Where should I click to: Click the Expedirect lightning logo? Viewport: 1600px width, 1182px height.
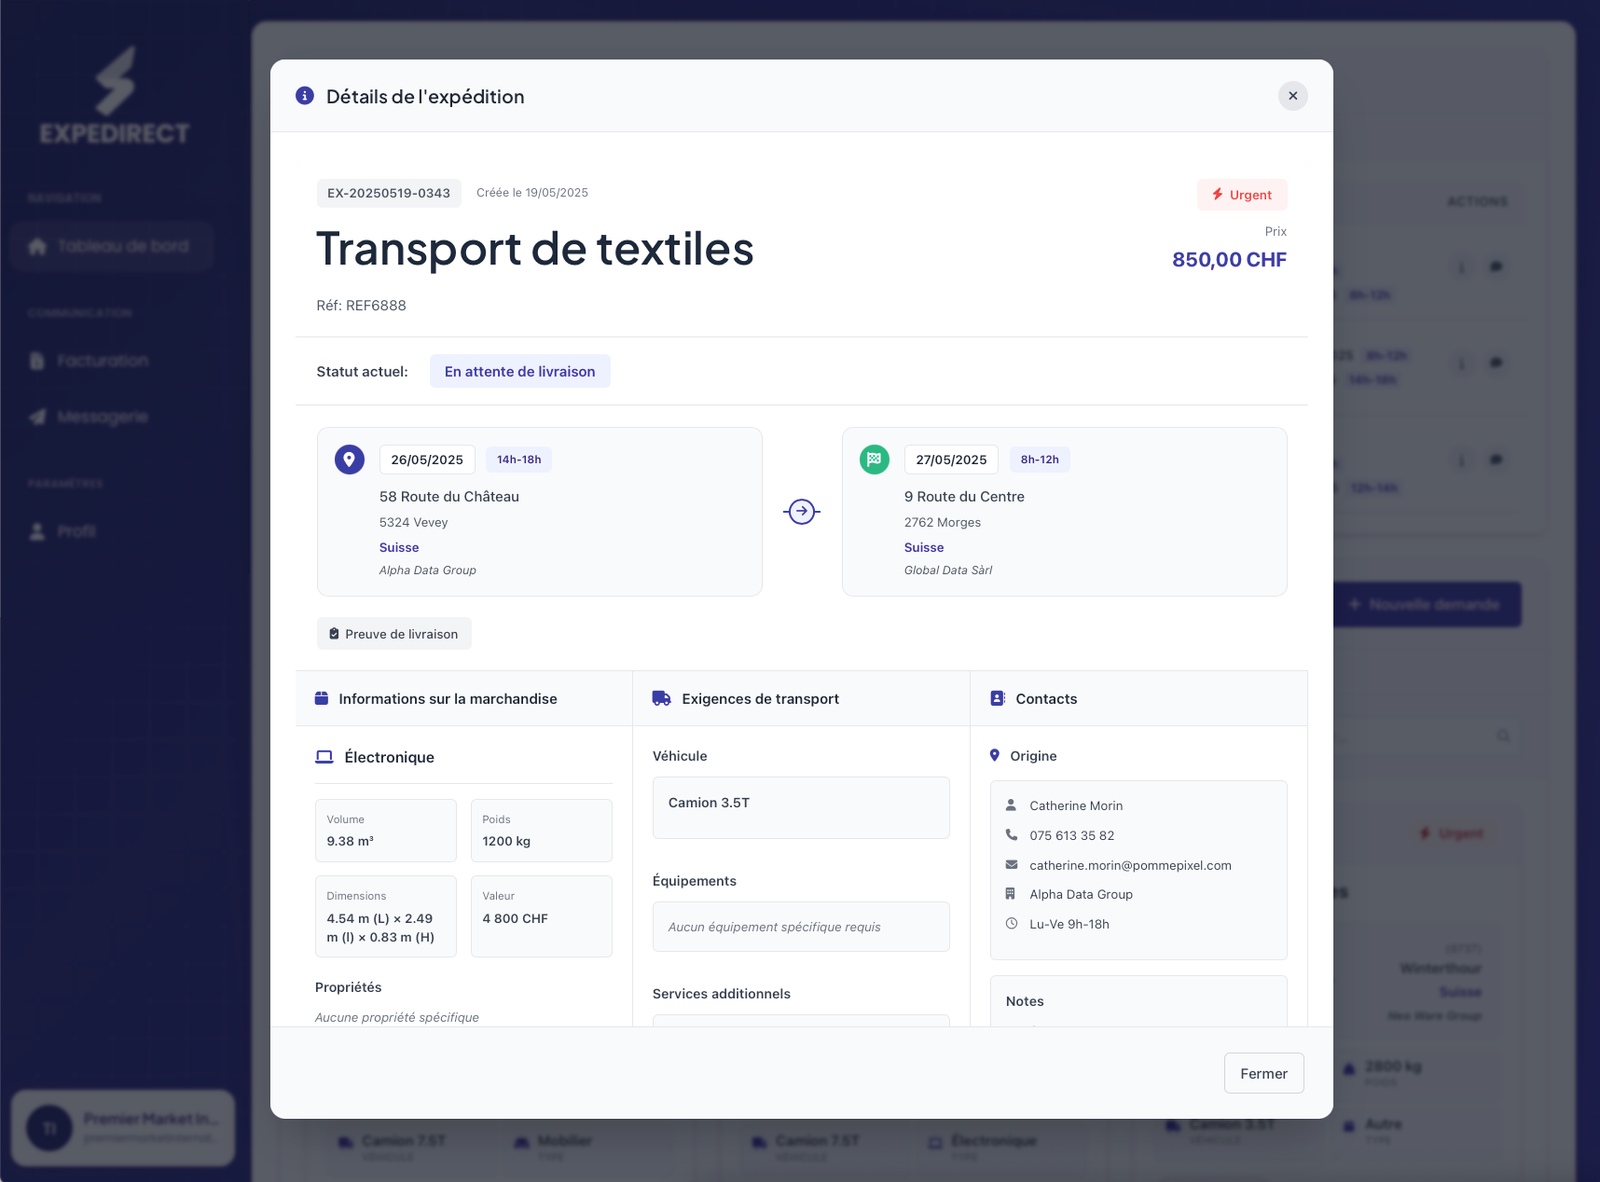tap(115, 80)
